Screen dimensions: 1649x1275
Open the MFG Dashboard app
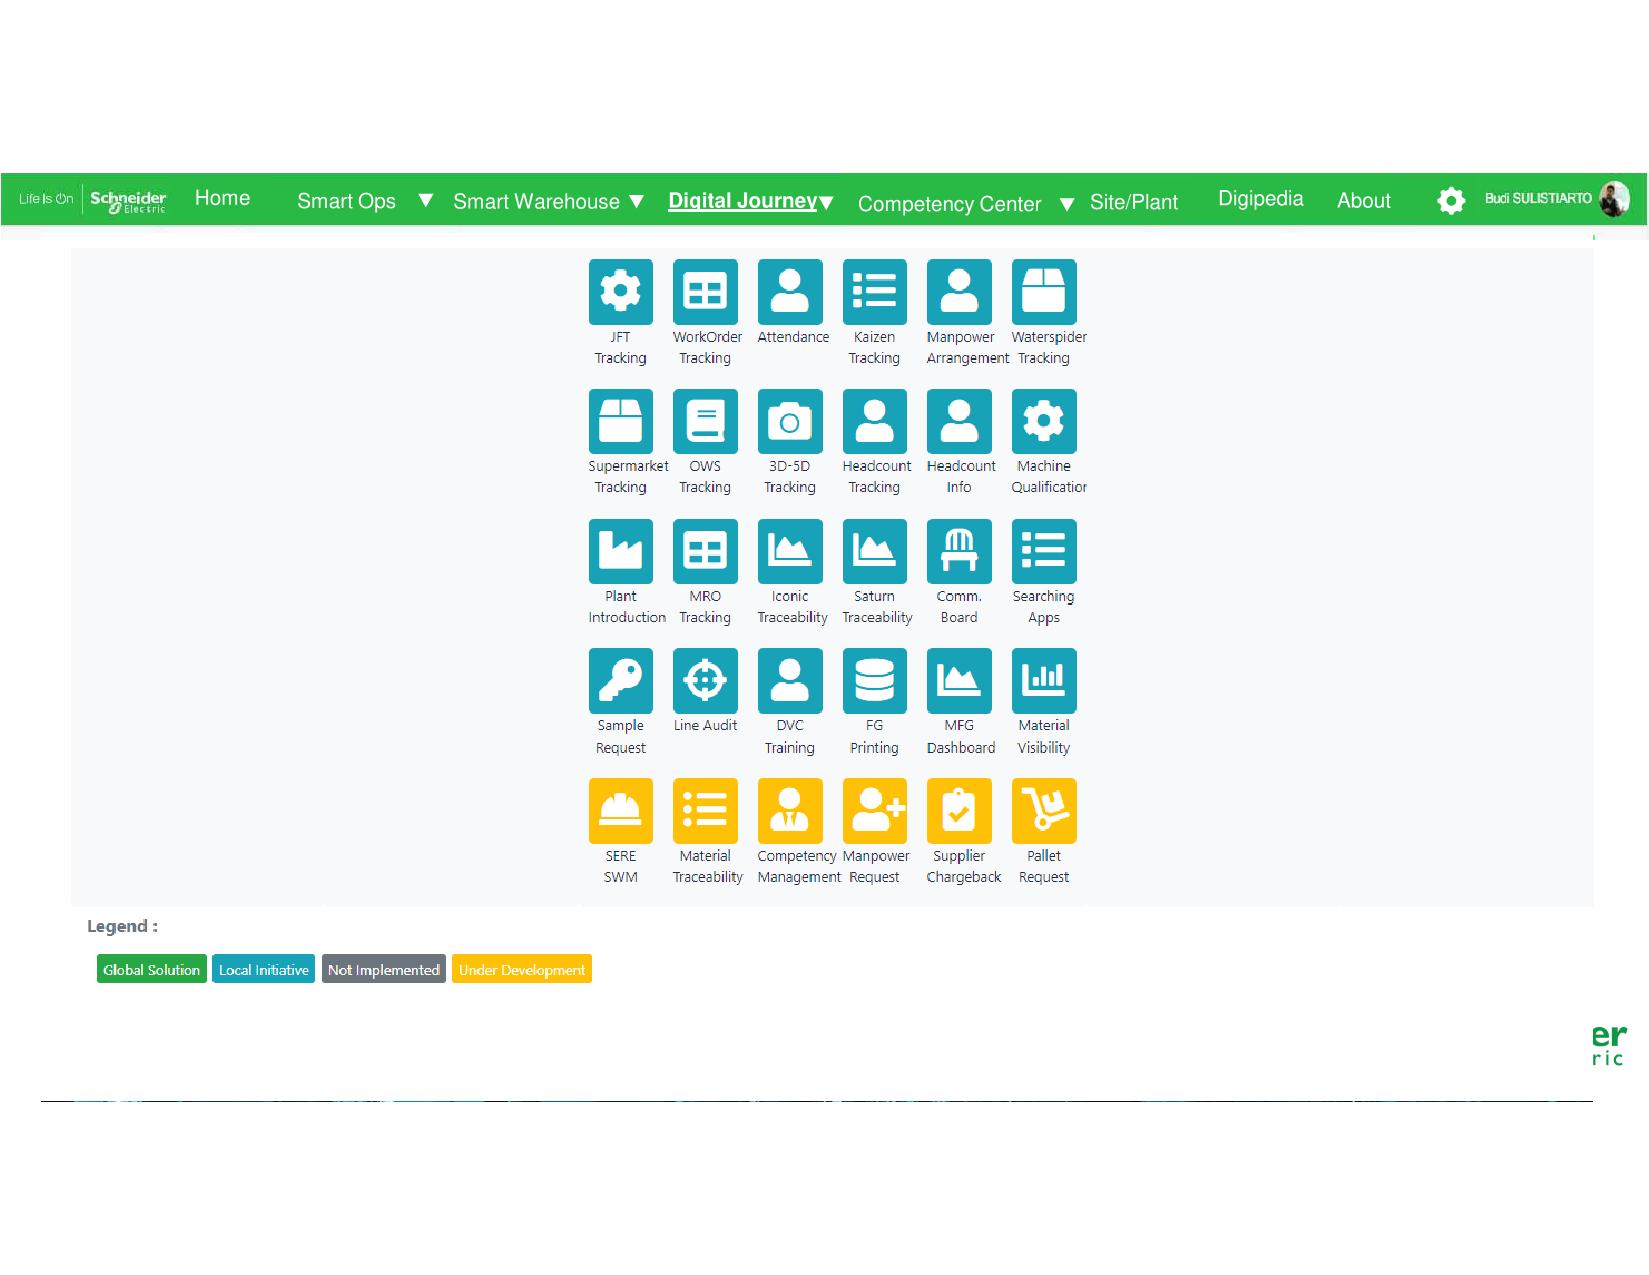coord(958,680)
